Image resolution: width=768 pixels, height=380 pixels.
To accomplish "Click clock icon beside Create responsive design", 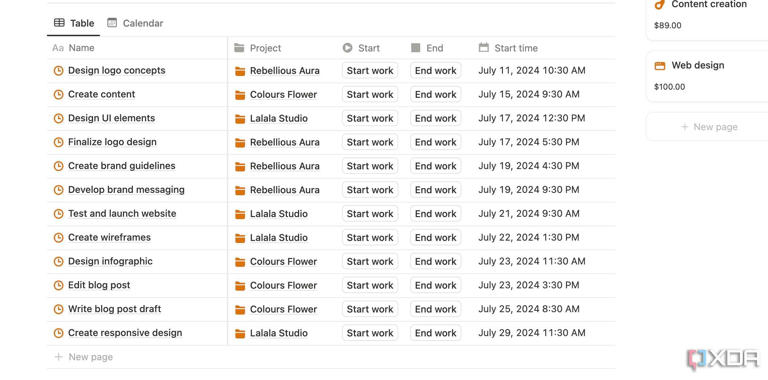I will [x=58, y=333].
